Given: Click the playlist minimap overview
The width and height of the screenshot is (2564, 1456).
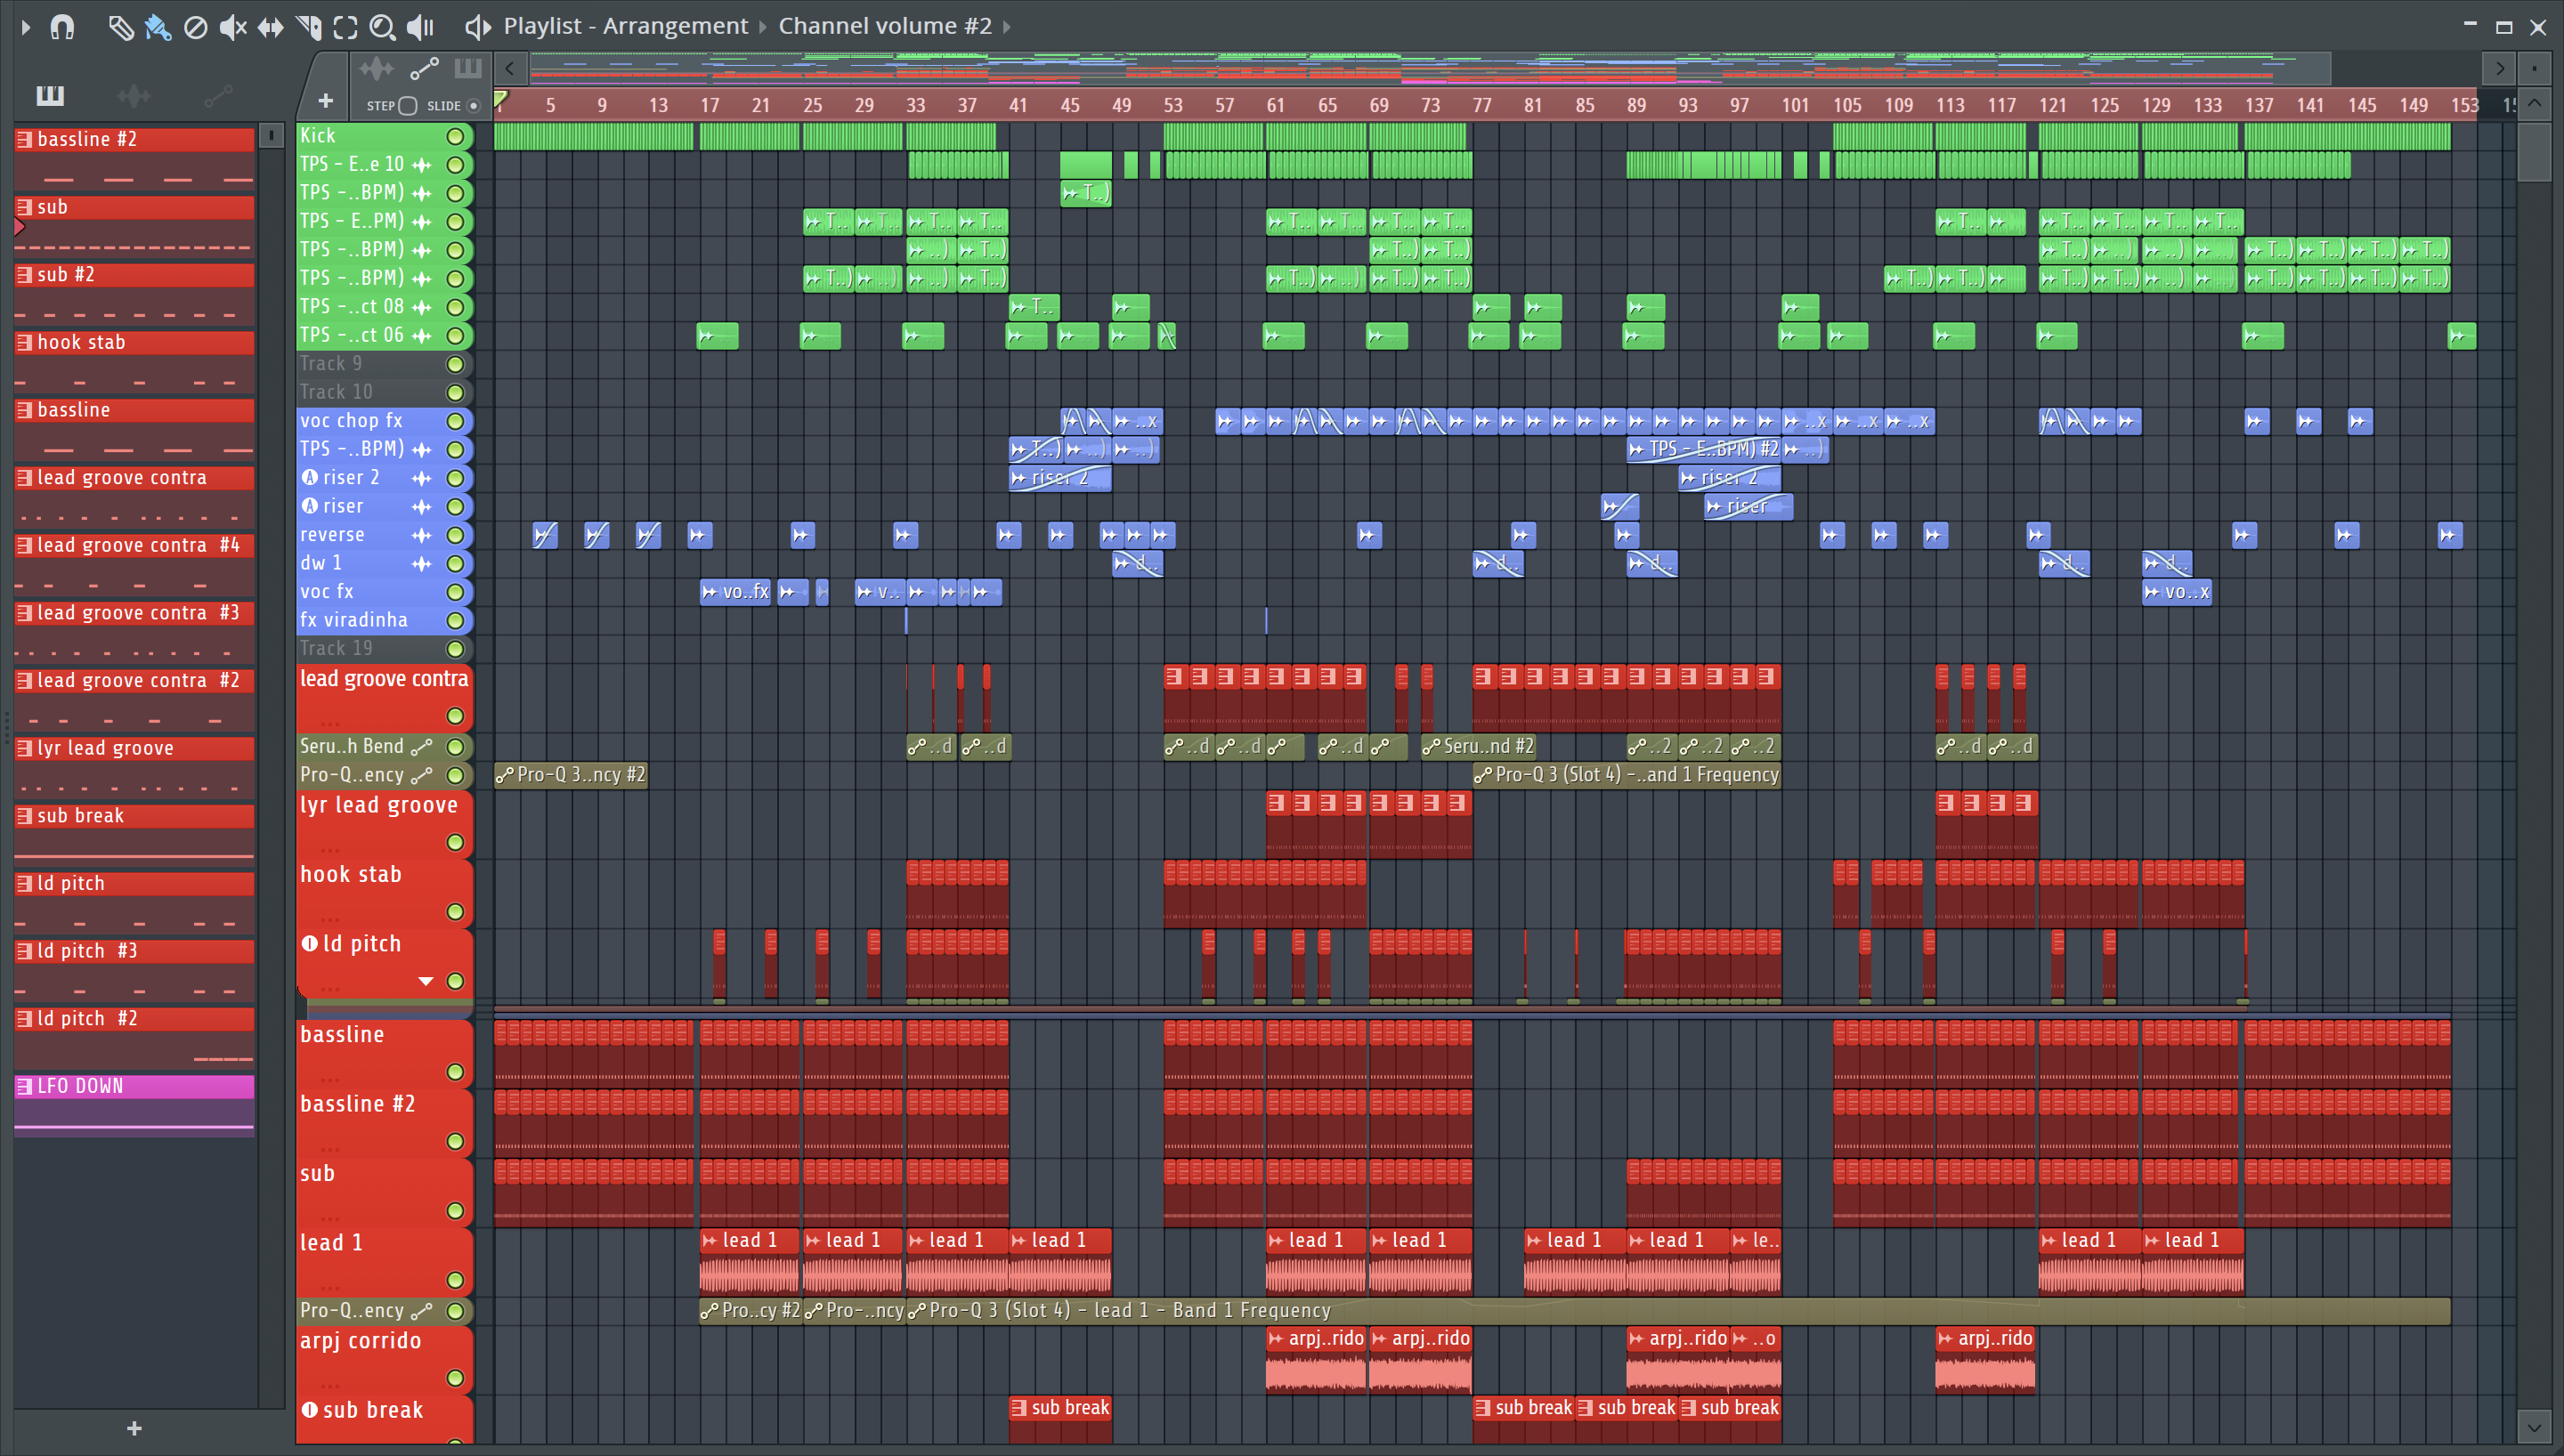Looking at the screenshot, I should click(1430, 68).
